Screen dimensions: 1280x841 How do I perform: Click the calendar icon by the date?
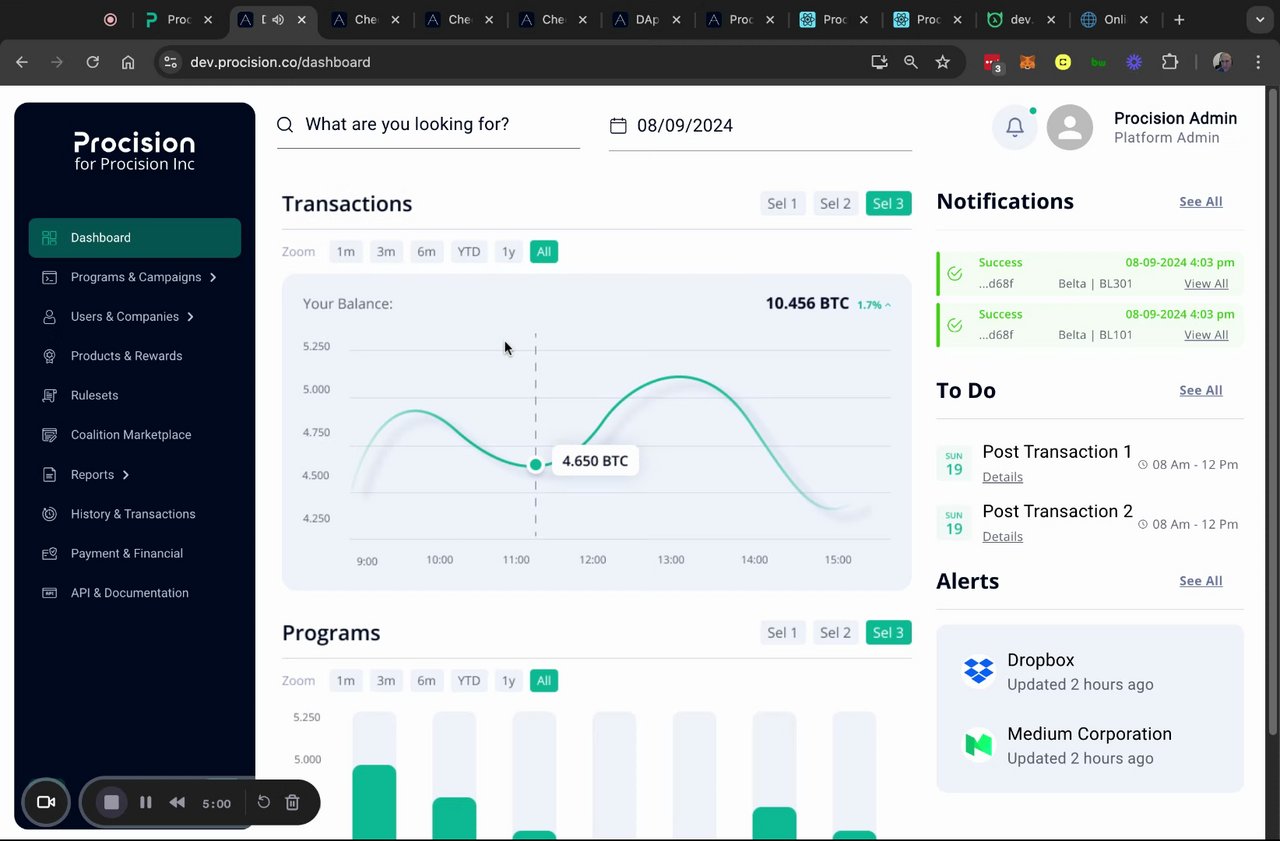[x=618, y=126]
